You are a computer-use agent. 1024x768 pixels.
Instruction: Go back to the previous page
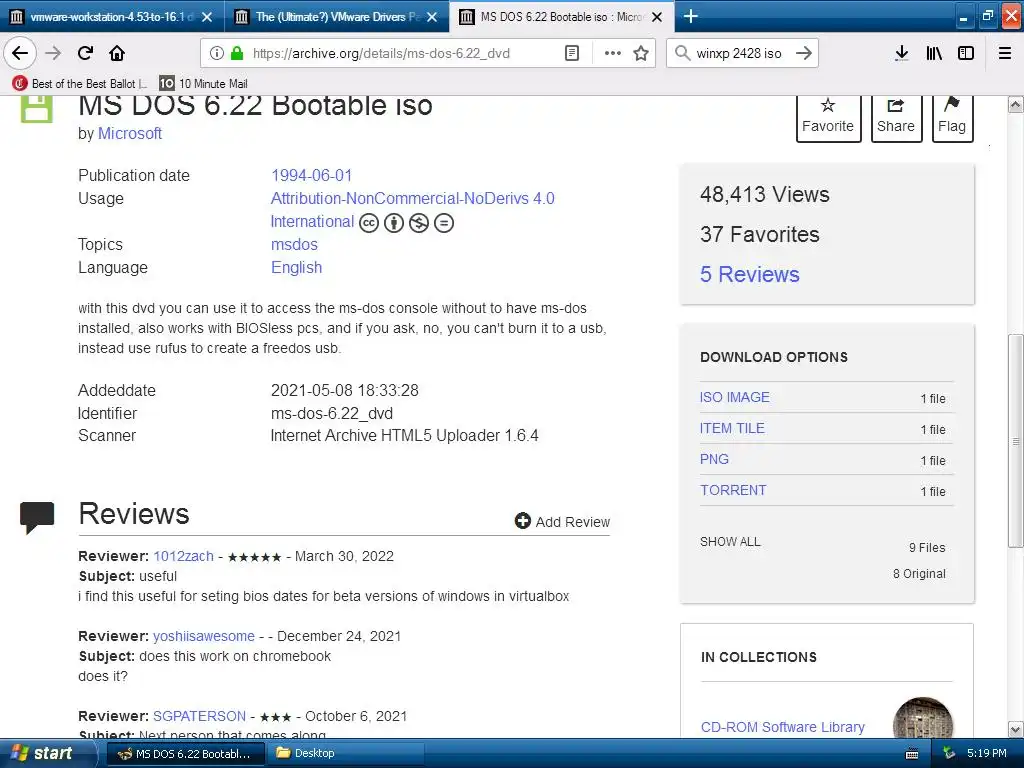tap(20, 53)
